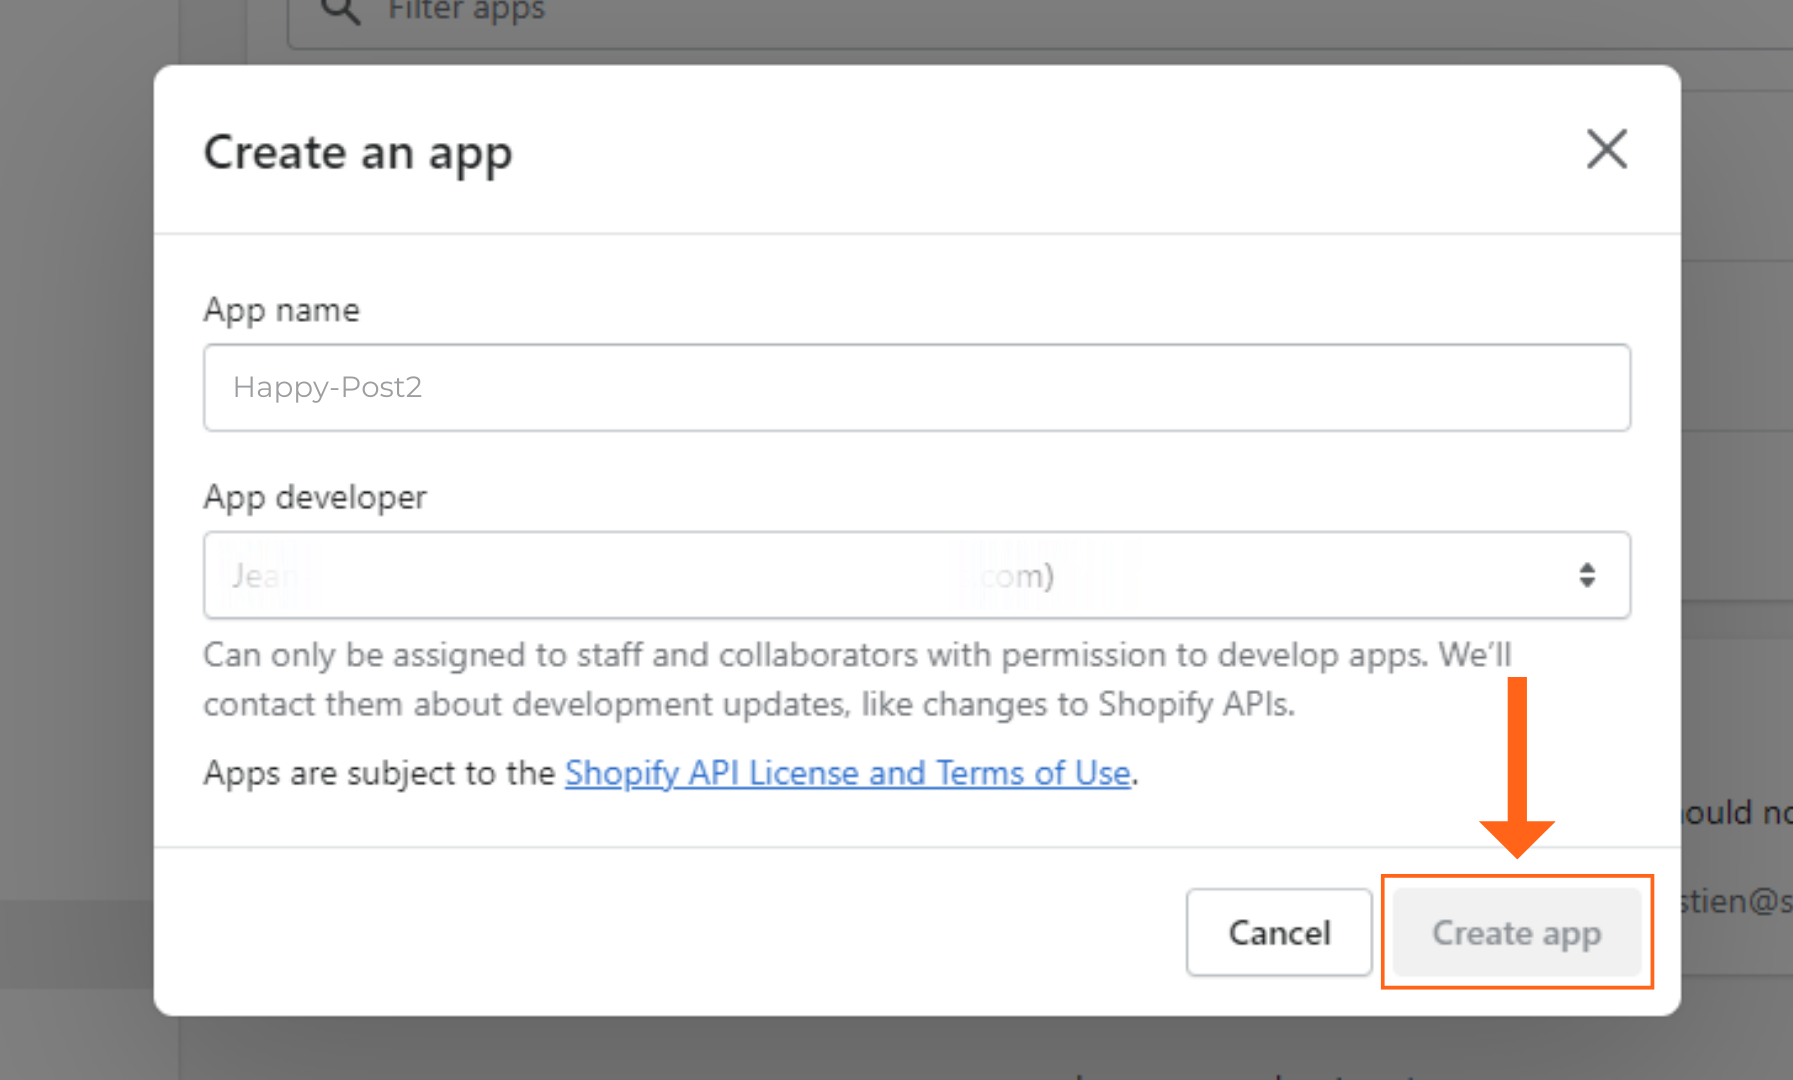Cancel the app creation
The width and height of the screenshot is (1793, 1080).
tap(1278, 932)
